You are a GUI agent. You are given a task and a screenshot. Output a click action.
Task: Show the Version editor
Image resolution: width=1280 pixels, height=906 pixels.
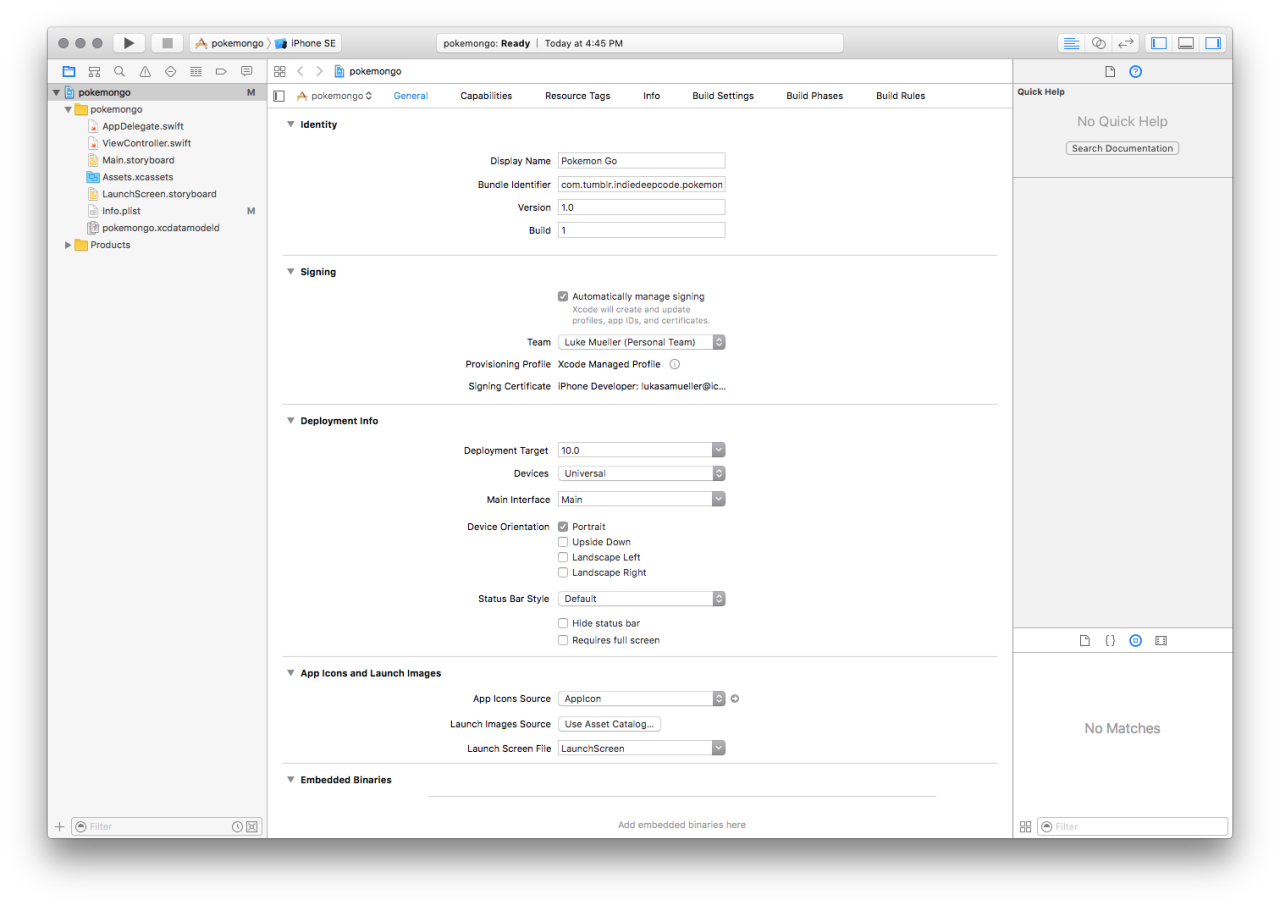pyautogui.click(x=1126, y=43)
